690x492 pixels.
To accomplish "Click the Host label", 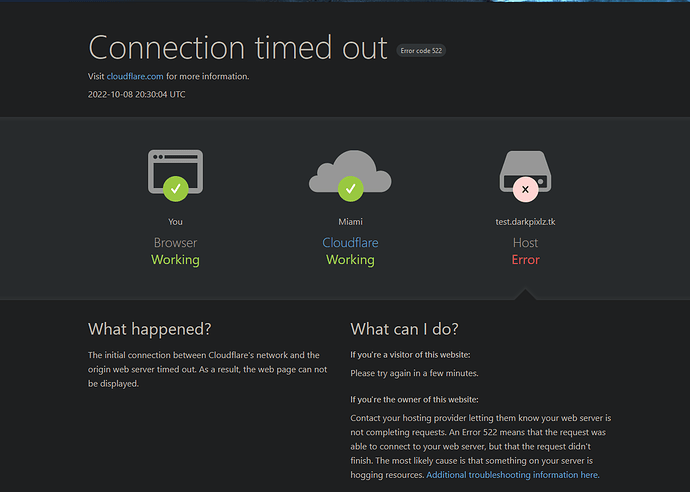I will pyautogui.click(x=525, y=242).
